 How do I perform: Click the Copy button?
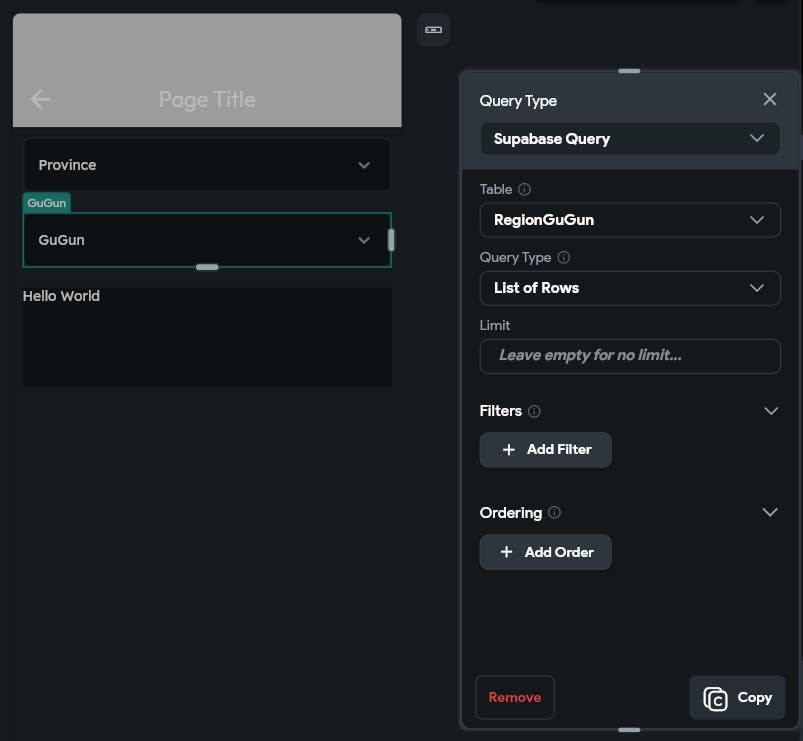click(x=737, y=697)
